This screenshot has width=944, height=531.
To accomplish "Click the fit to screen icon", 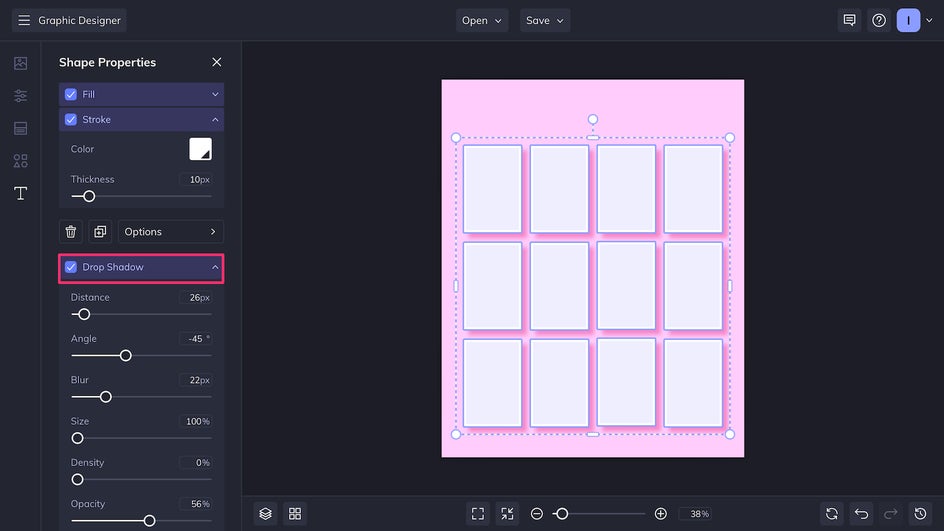I will coord(478,514).
